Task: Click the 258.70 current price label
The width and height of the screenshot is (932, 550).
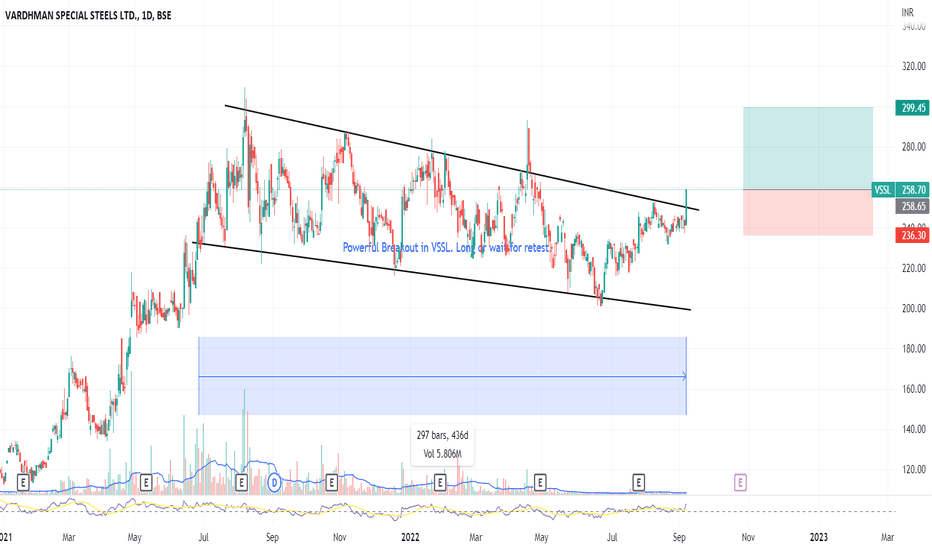Action: [912, 190]
